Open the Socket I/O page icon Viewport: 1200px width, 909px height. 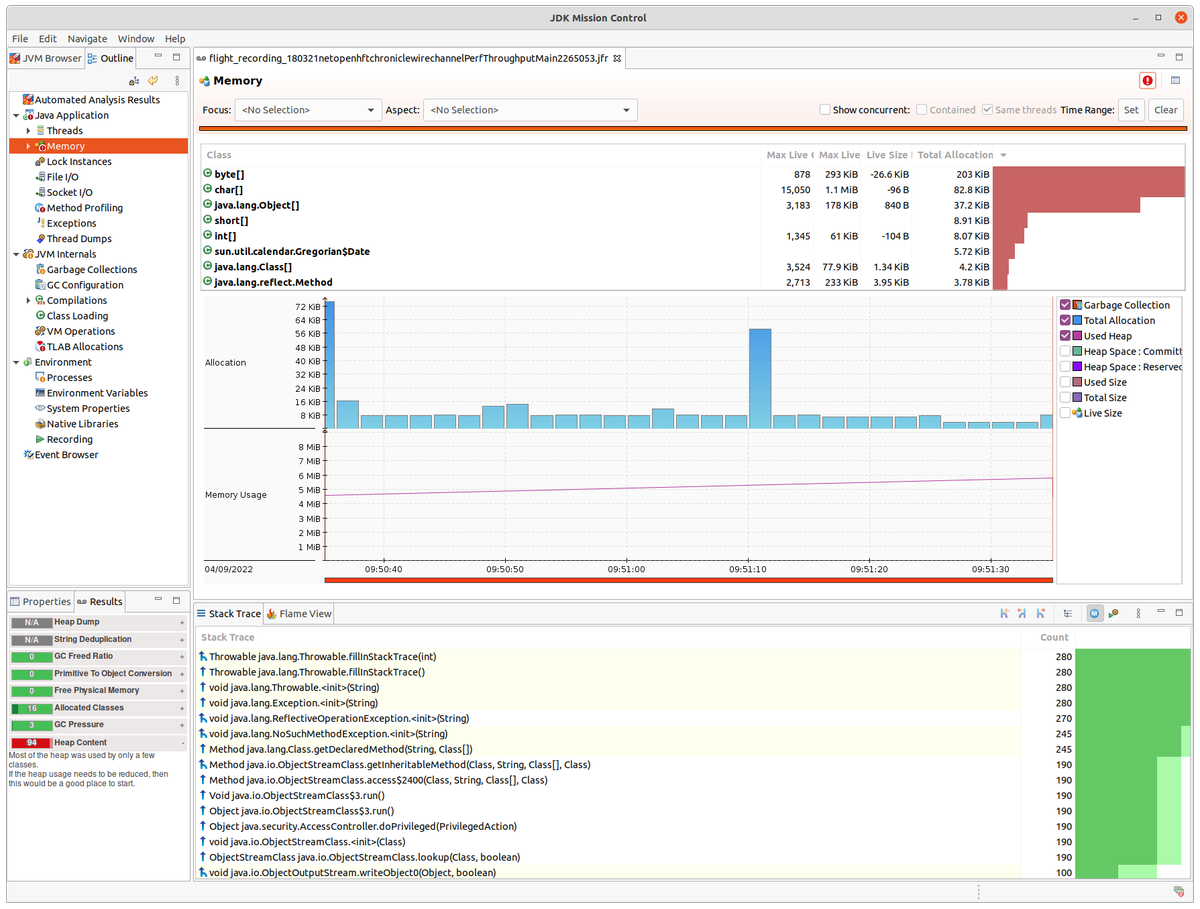[x=40, y=193]
